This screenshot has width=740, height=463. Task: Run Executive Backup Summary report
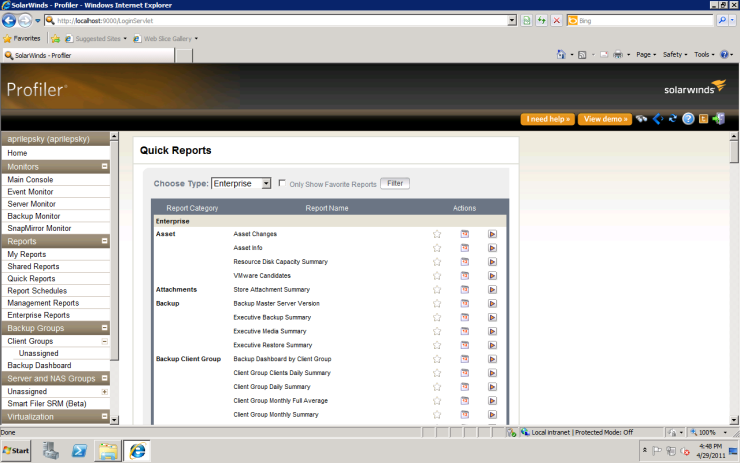pos(492,318)
